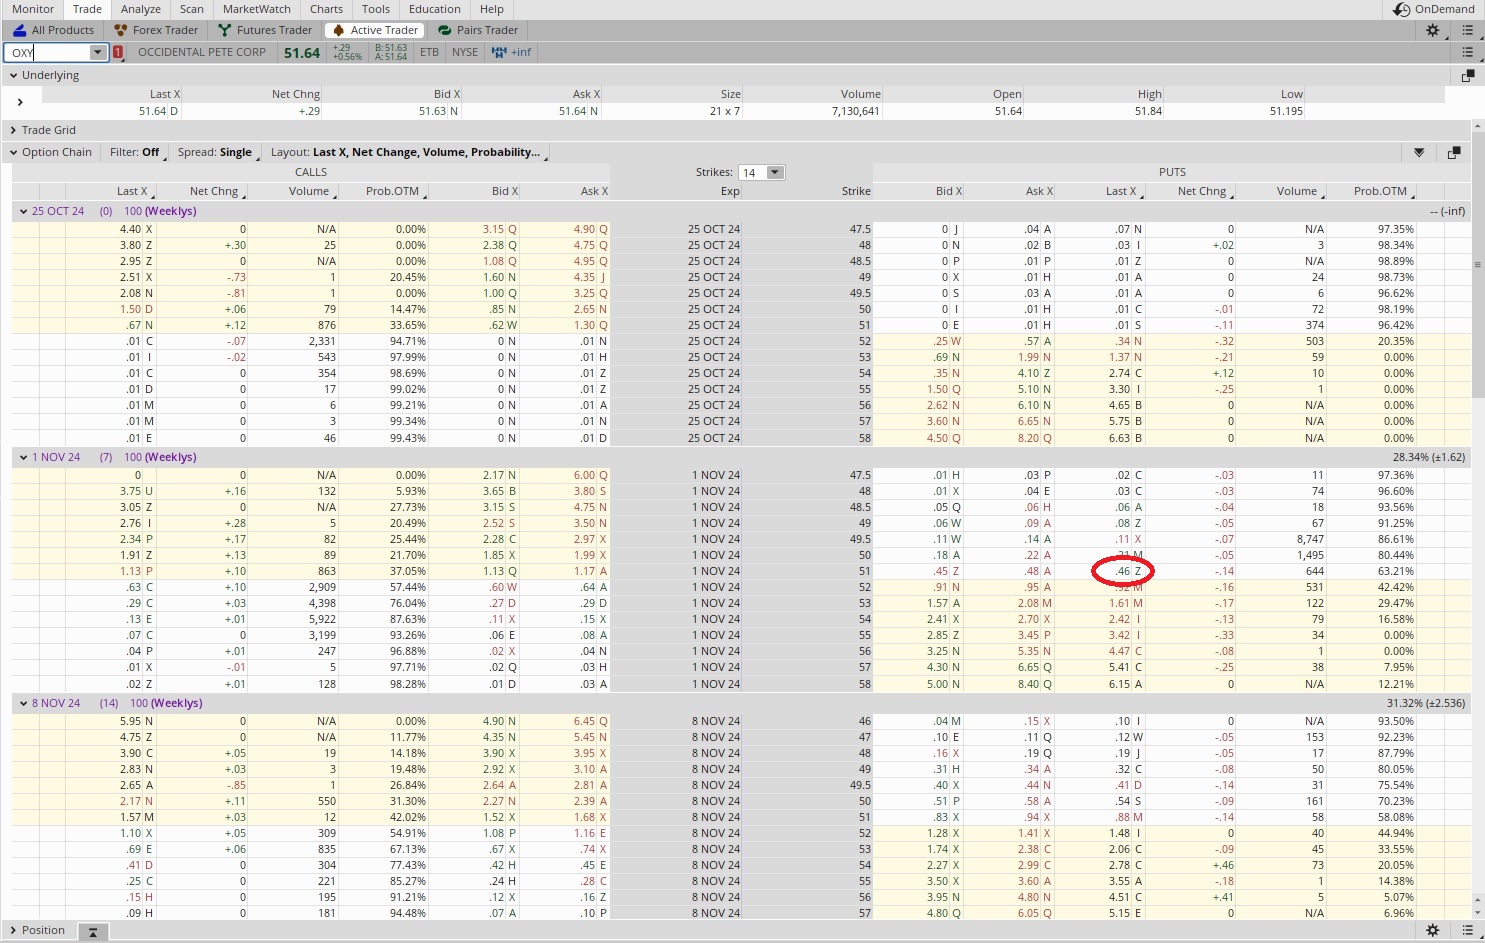The height and width of the screenshot is (943, 1485).
Task: Open the Monitor main tab
Action: tap(33, 9)
